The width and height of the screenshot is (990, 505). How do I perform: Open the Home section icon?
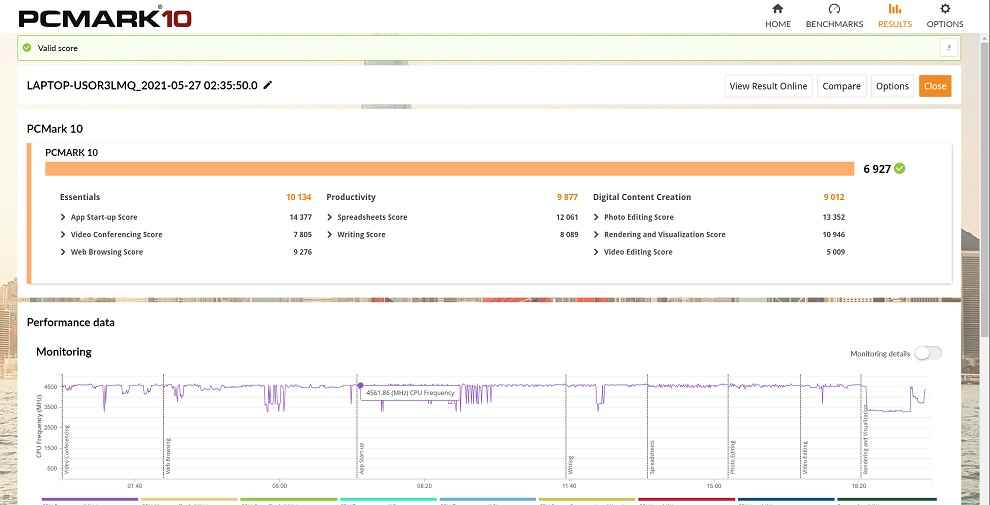(778, 9)
